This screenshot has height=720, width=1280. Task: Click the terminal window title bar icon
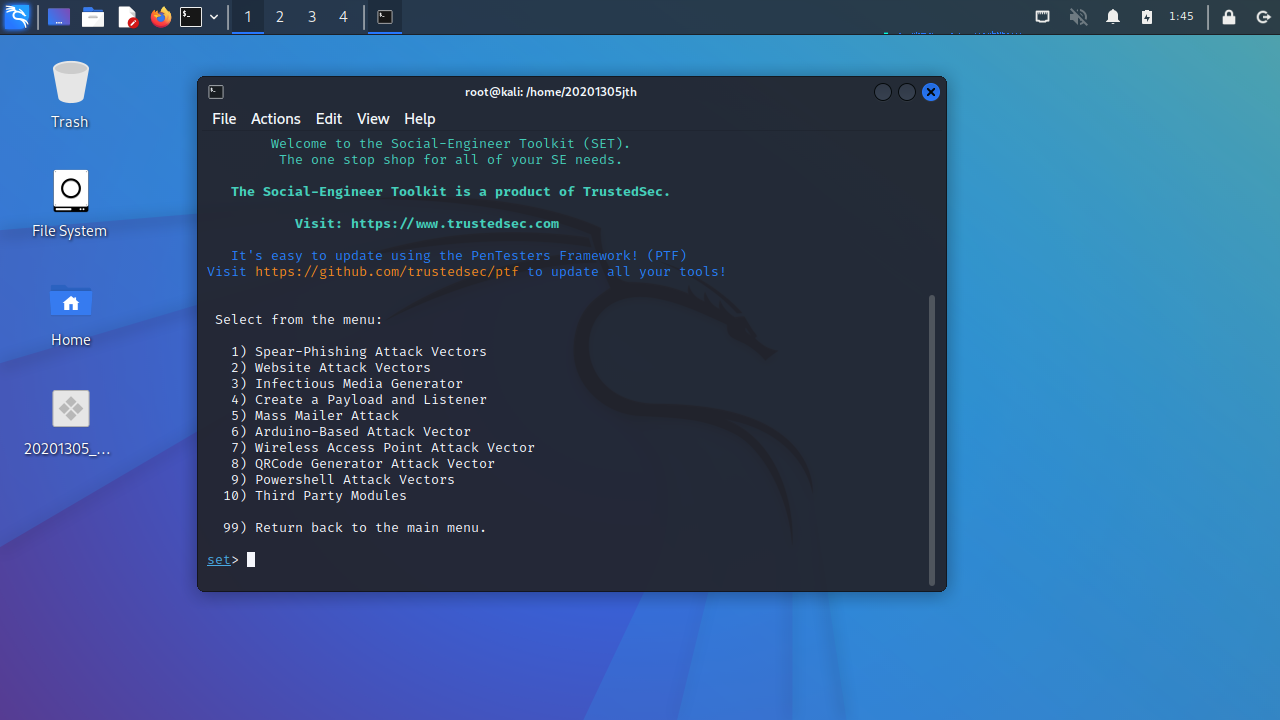click(x=216, y=92)
